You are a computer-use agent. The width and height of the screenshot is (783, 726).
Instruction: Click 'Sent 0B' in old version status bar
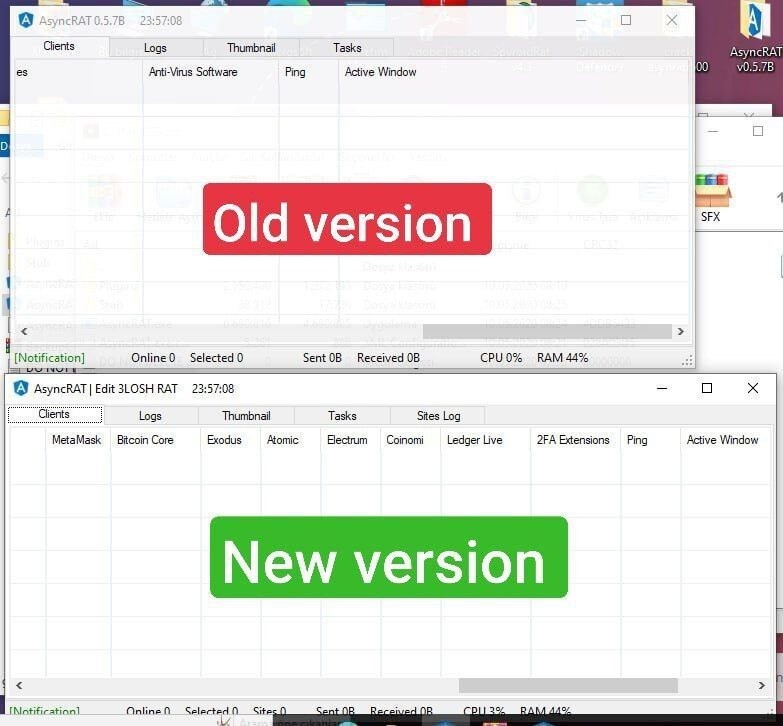[322, 358]
